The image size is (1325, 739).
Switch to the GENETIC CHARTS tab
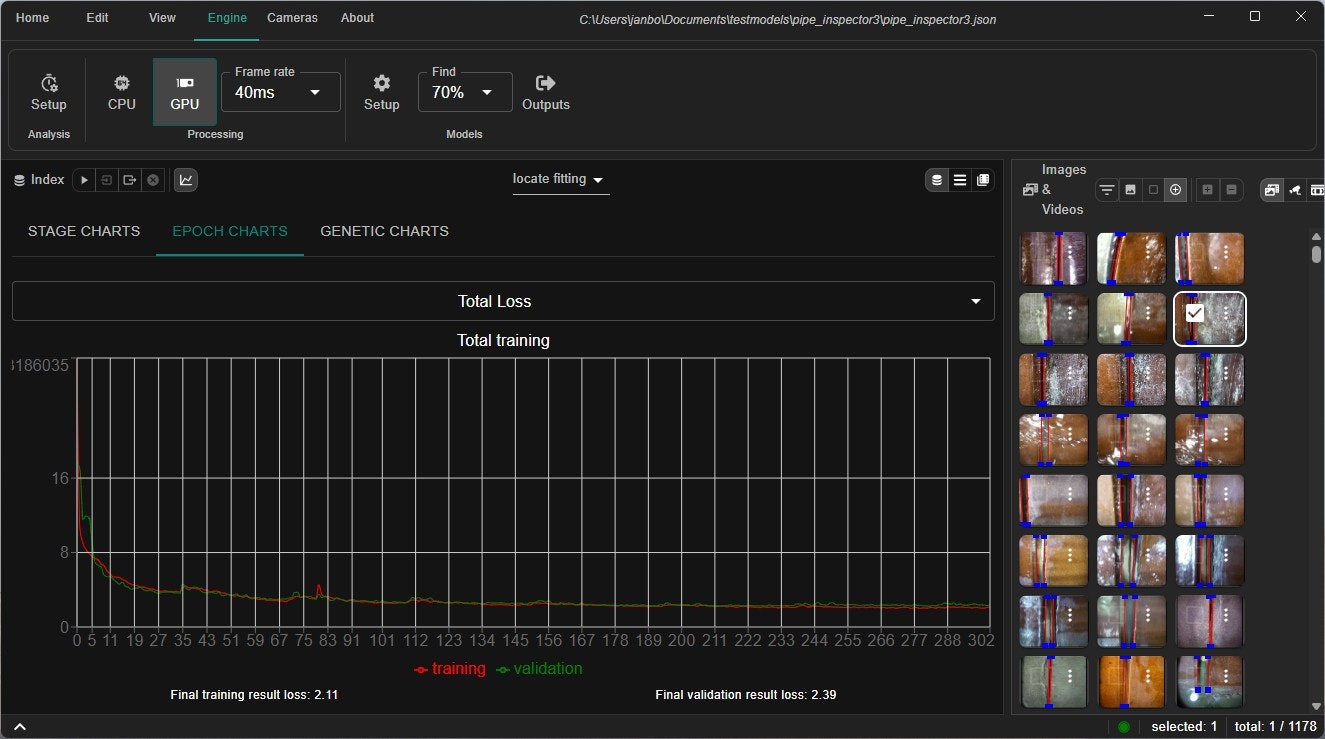click(x=384, y=231)
